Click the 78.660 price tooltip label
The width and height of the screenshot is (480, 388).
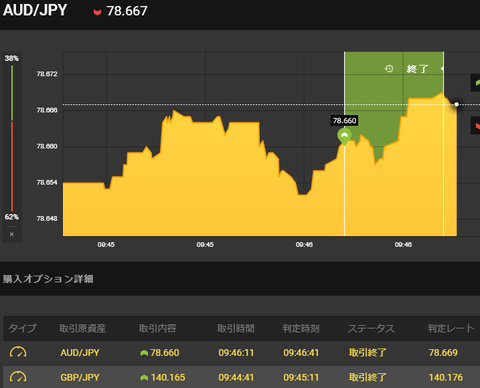coord(345,121)
